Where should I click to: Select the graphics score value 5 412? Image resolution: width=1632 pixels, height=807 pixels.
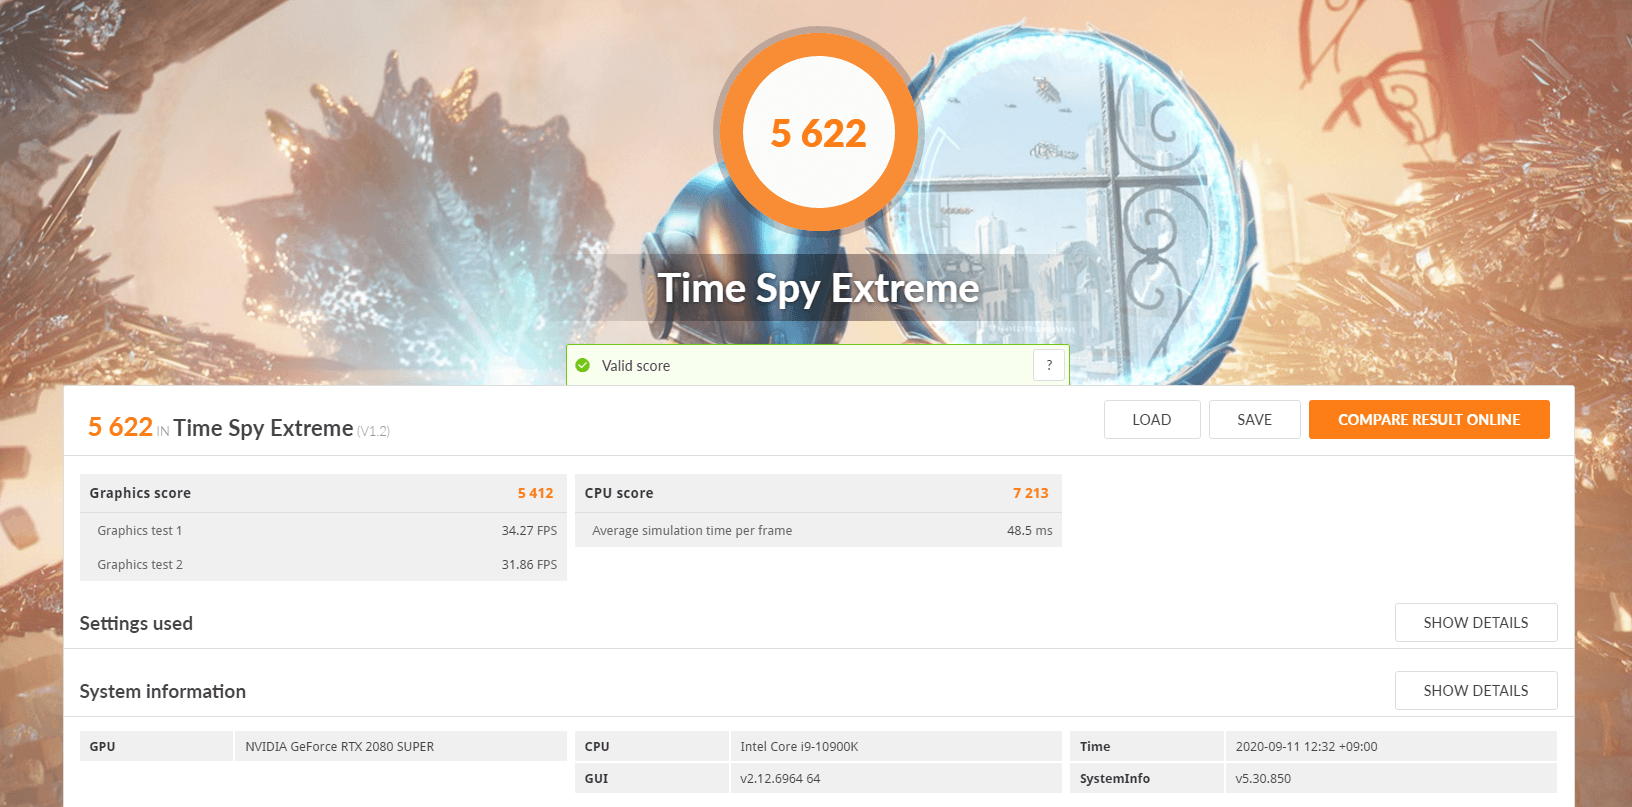click(x=535, y=493)
